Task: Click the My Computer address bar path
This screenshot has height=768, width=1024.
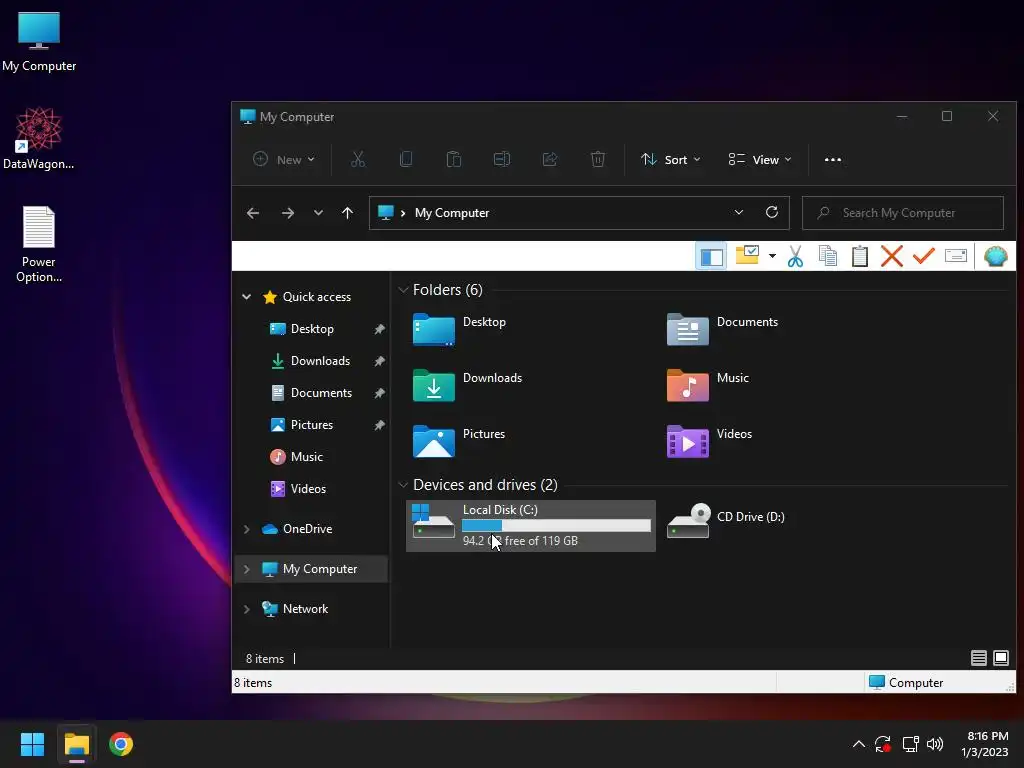Action: point(452,213)
